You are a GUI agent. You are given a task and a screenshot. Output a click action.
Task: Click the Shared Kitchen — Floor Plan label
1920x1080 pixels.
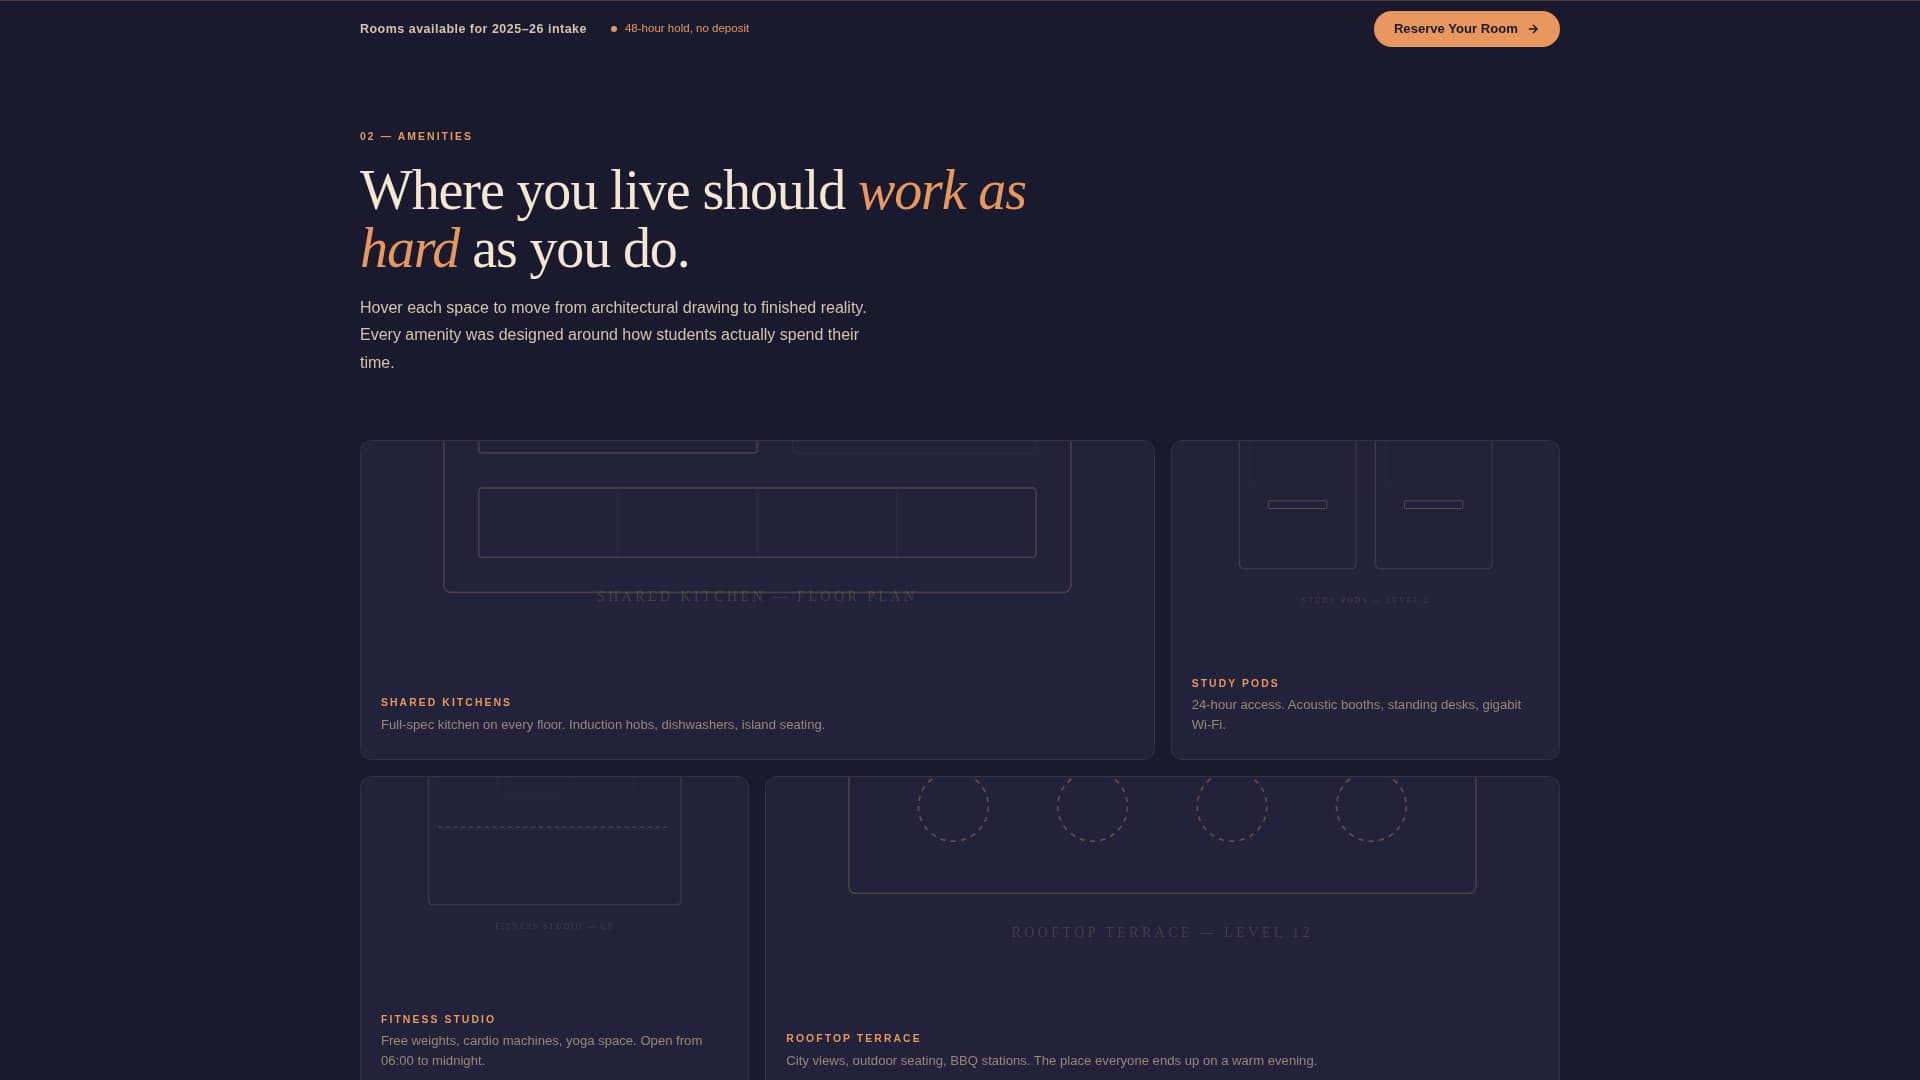click(757, 596)
